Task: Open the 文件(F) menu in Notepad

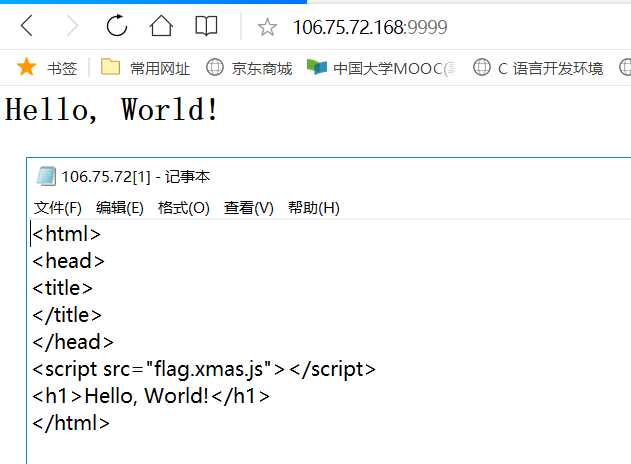Action: pos(58,208)
